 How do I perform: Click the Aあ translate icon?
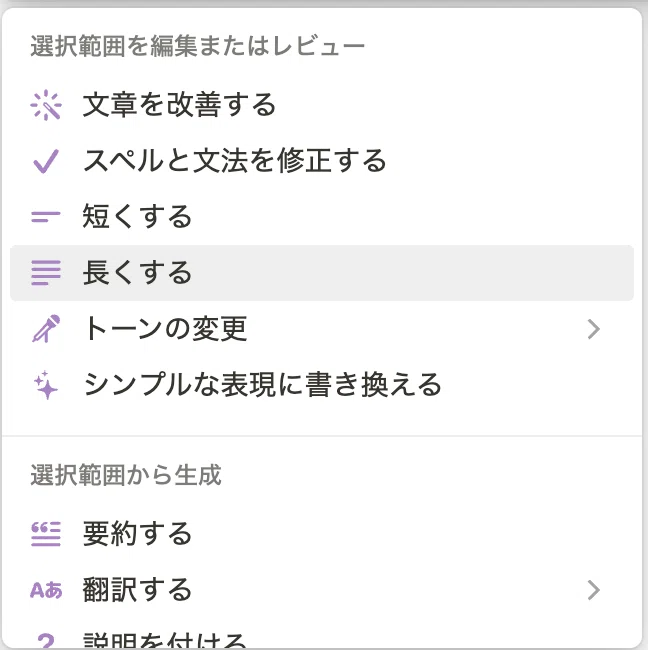pos(46,590)
